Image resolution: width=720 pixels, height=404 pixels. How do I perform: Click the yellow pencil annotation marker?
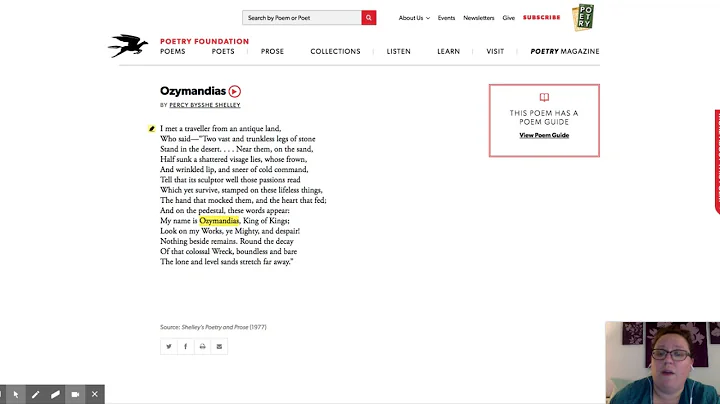[x=152, y=129]
